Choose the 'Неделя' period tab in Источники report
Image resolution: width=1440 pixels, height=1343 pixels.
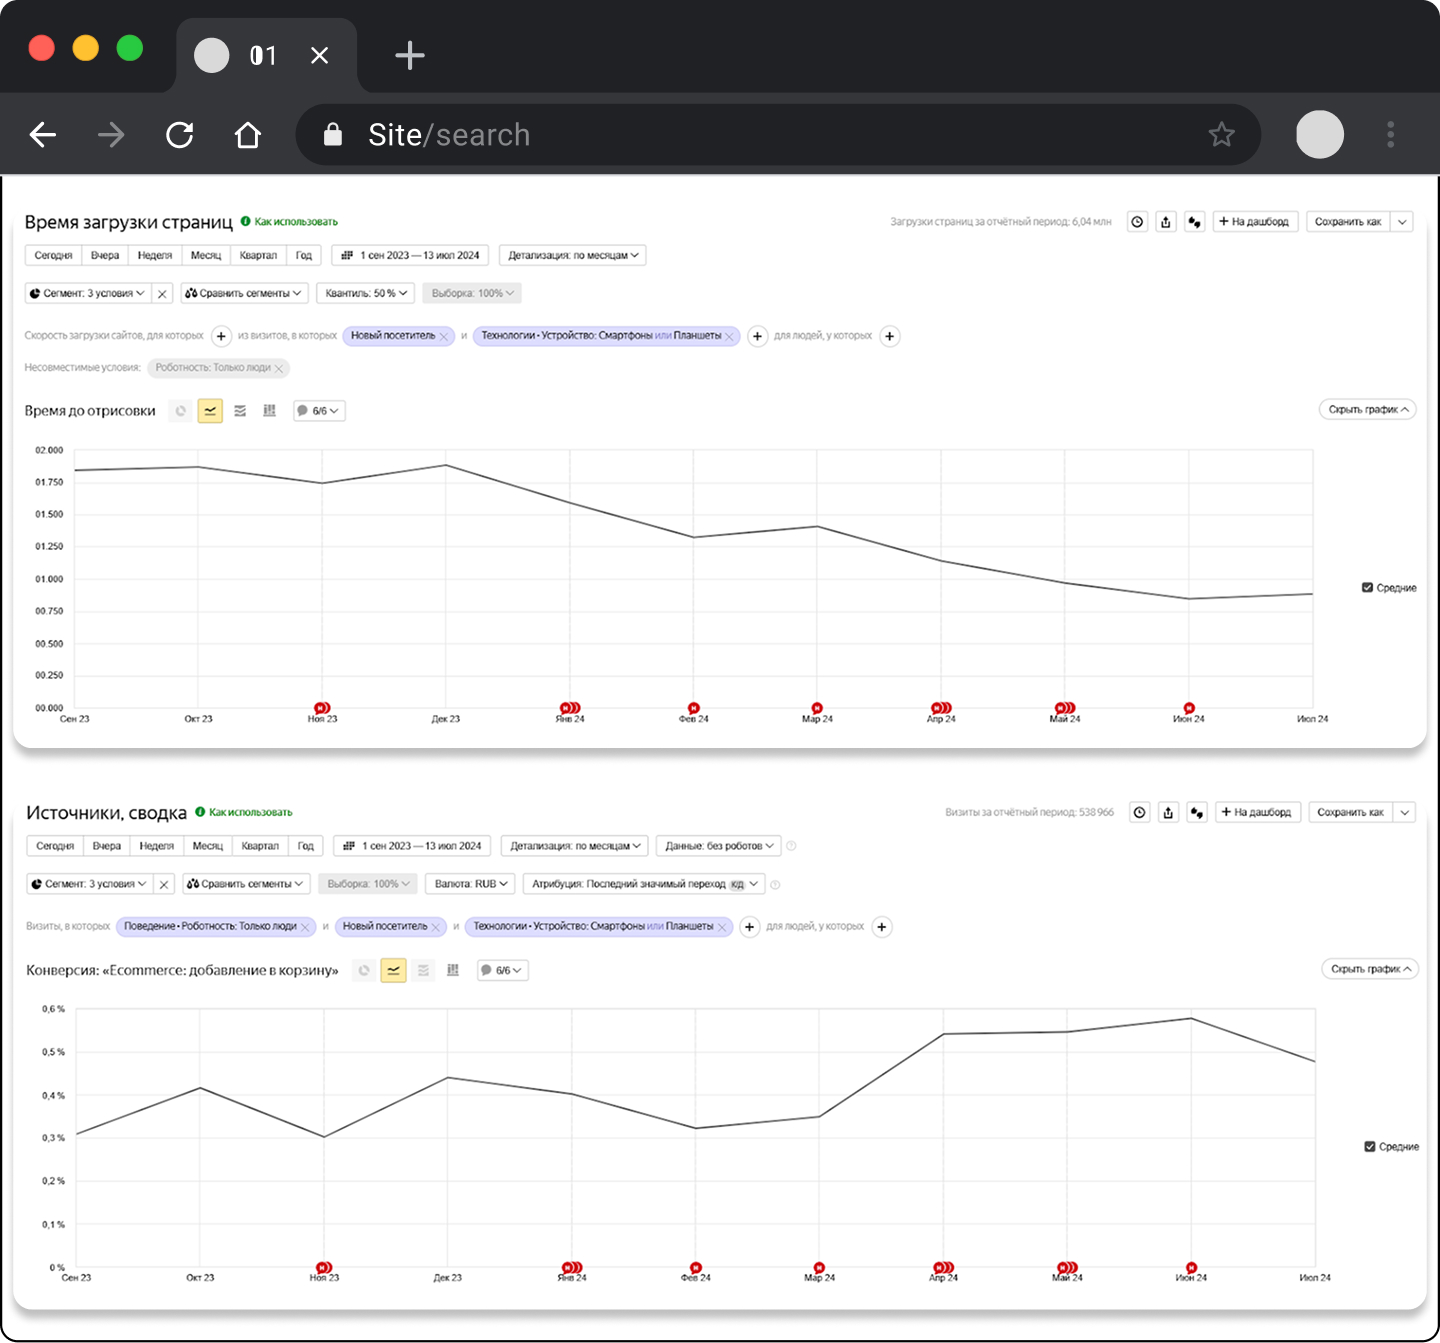156,846
